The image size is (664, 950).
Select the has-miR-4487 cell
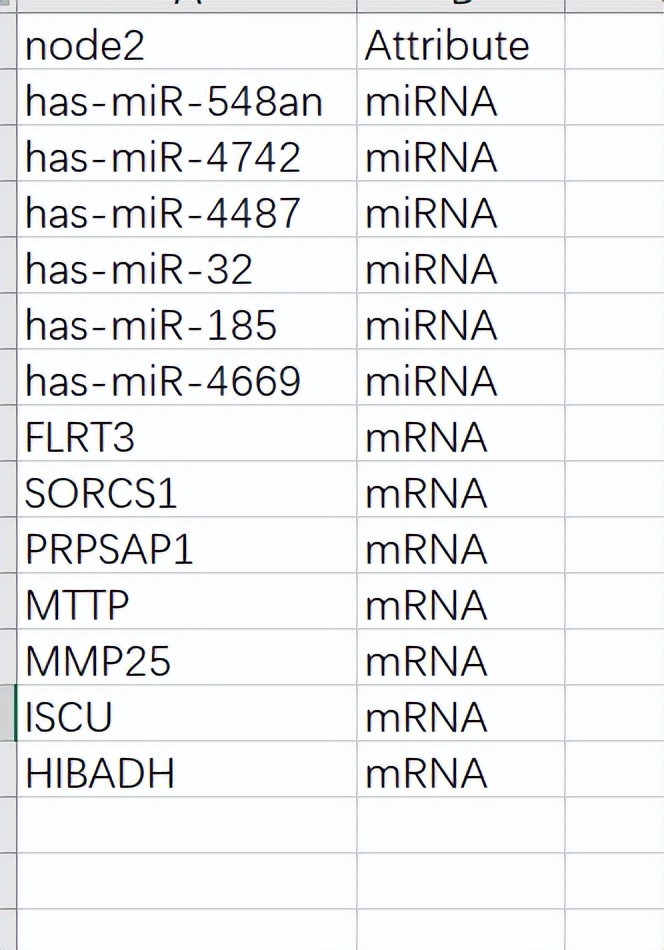click(186, 214)
